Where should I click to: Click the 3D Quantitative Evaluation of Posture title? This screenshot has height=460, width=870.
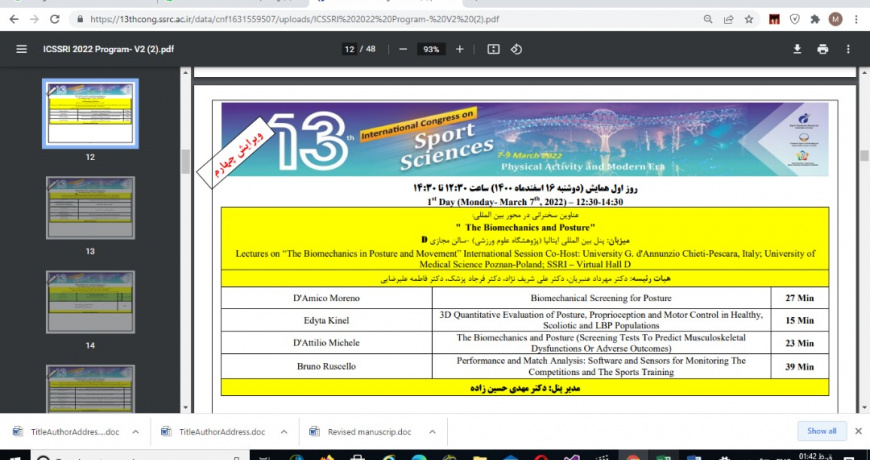(601, 320)
